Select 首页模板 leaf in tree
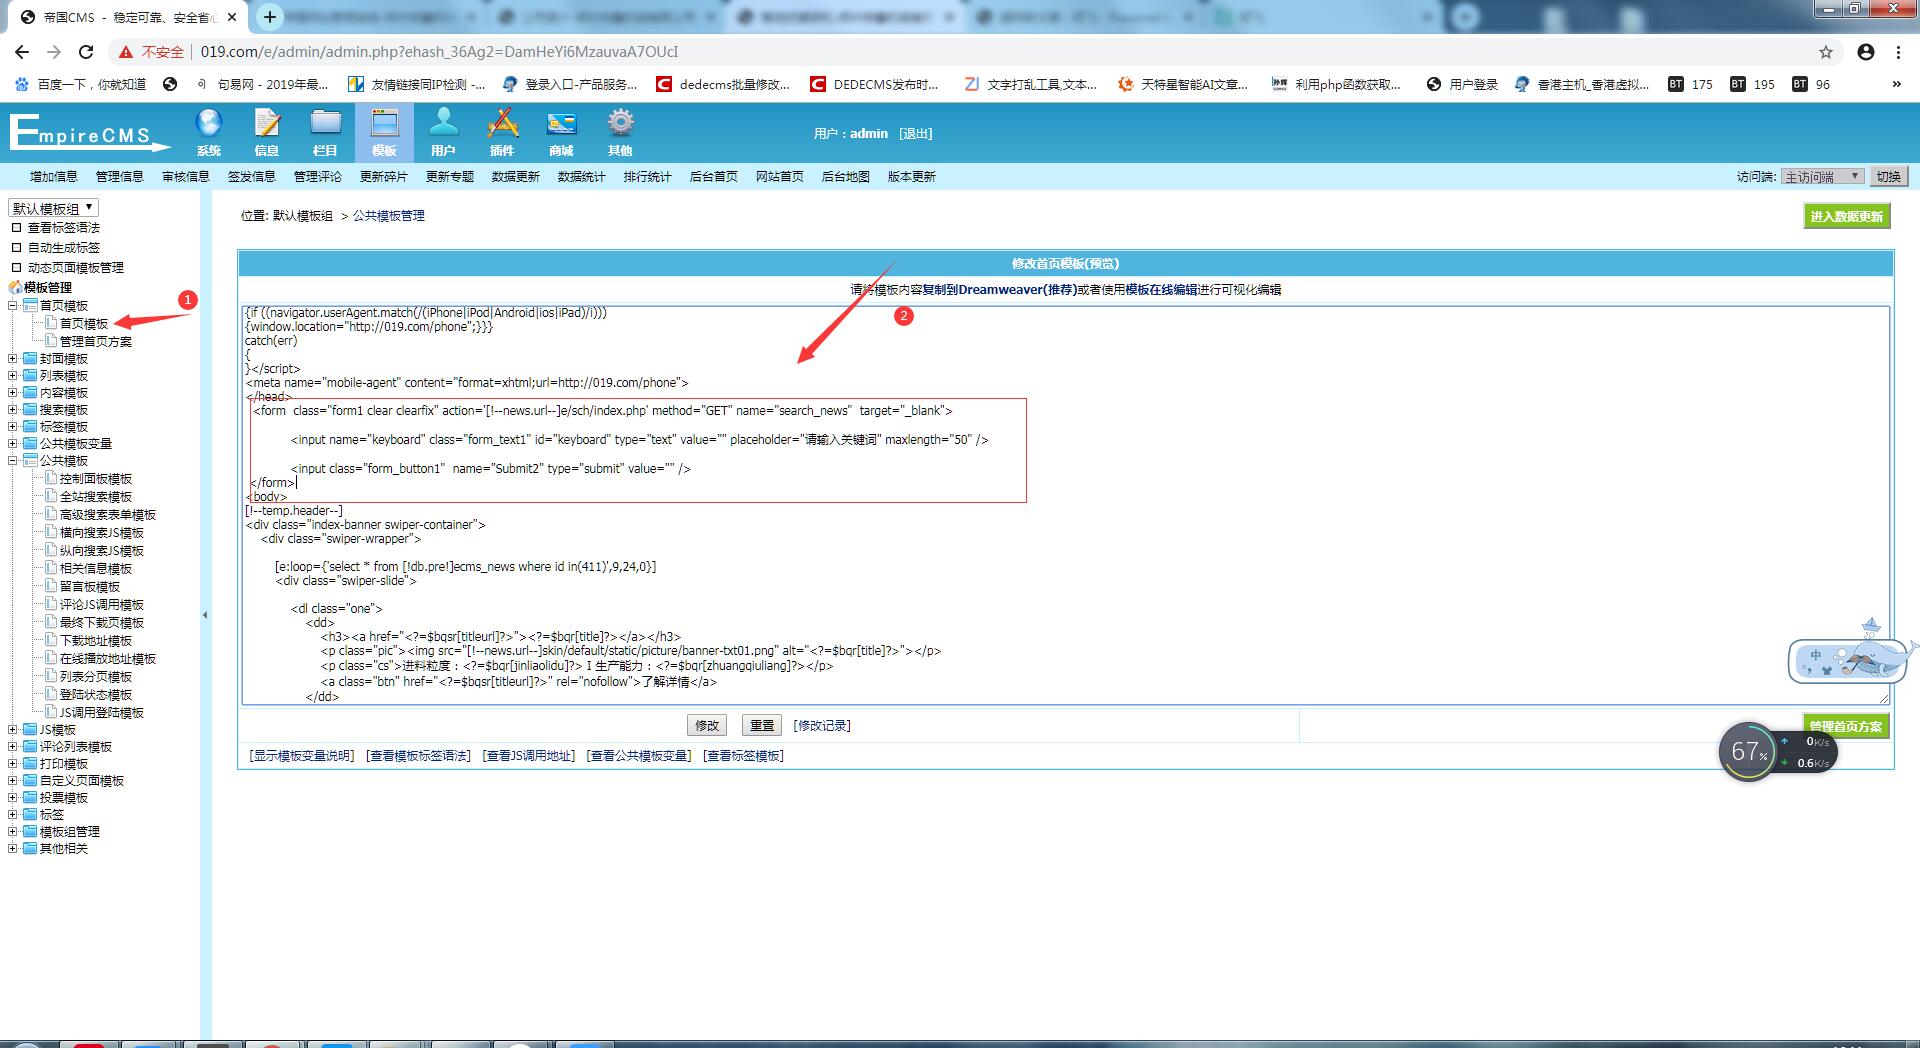The width and height of the screenshot is (1920, 1048). 84,324
